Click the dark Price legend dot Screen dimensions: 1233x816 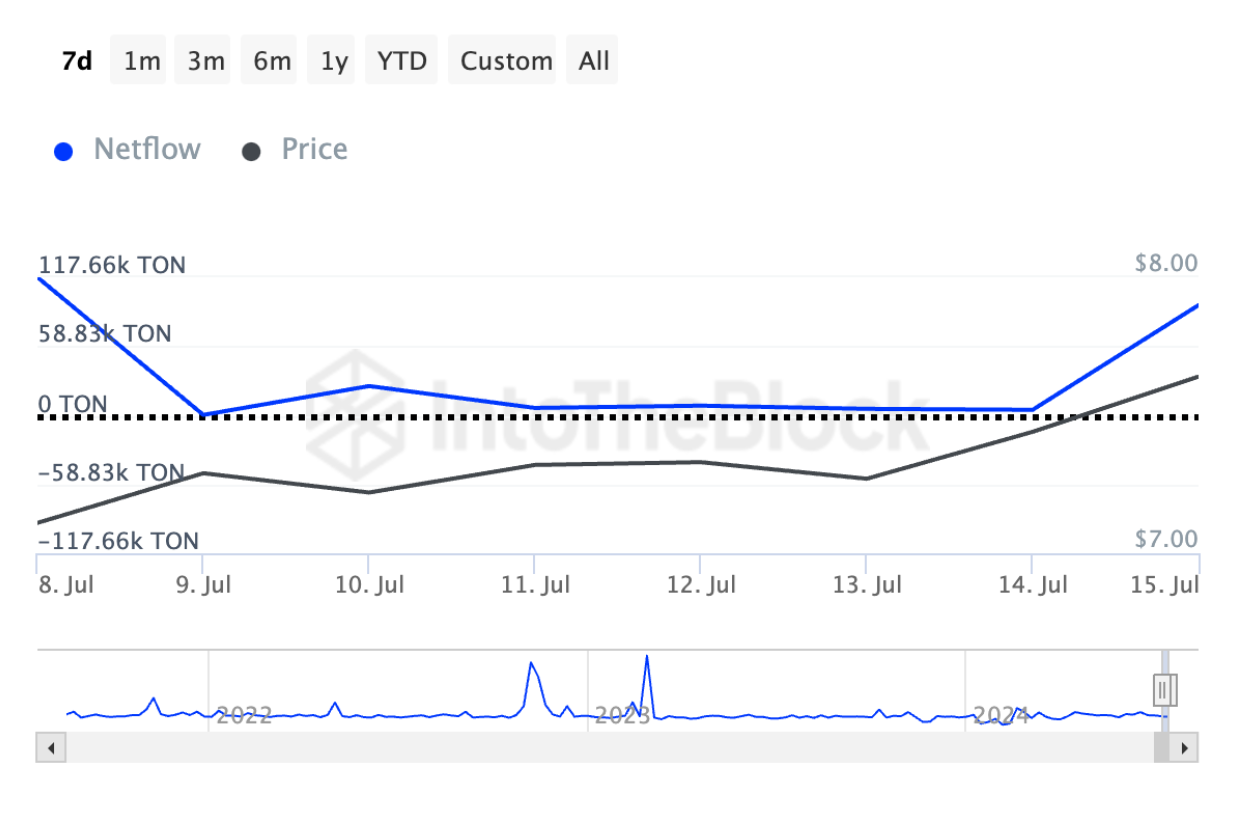tap(252, 152)
